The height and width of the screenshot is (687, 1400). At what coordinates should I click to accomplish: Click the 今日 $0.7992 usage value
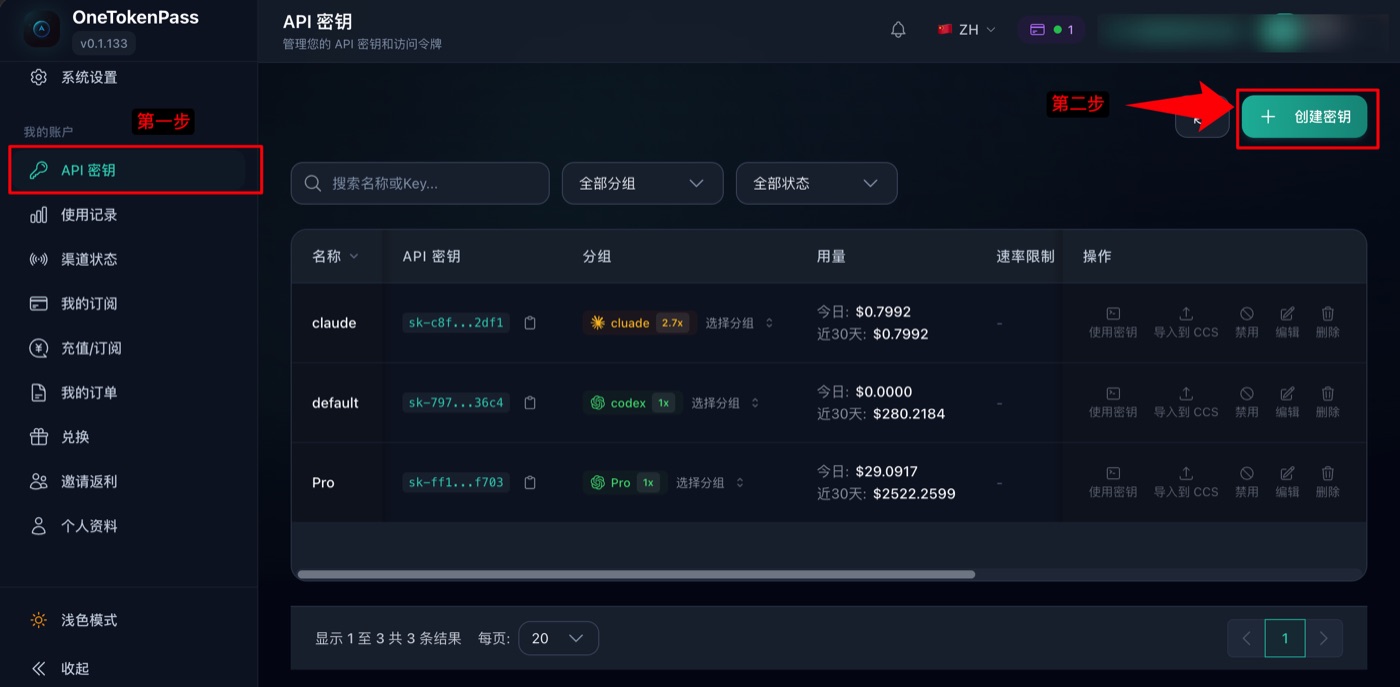(883, 312)
